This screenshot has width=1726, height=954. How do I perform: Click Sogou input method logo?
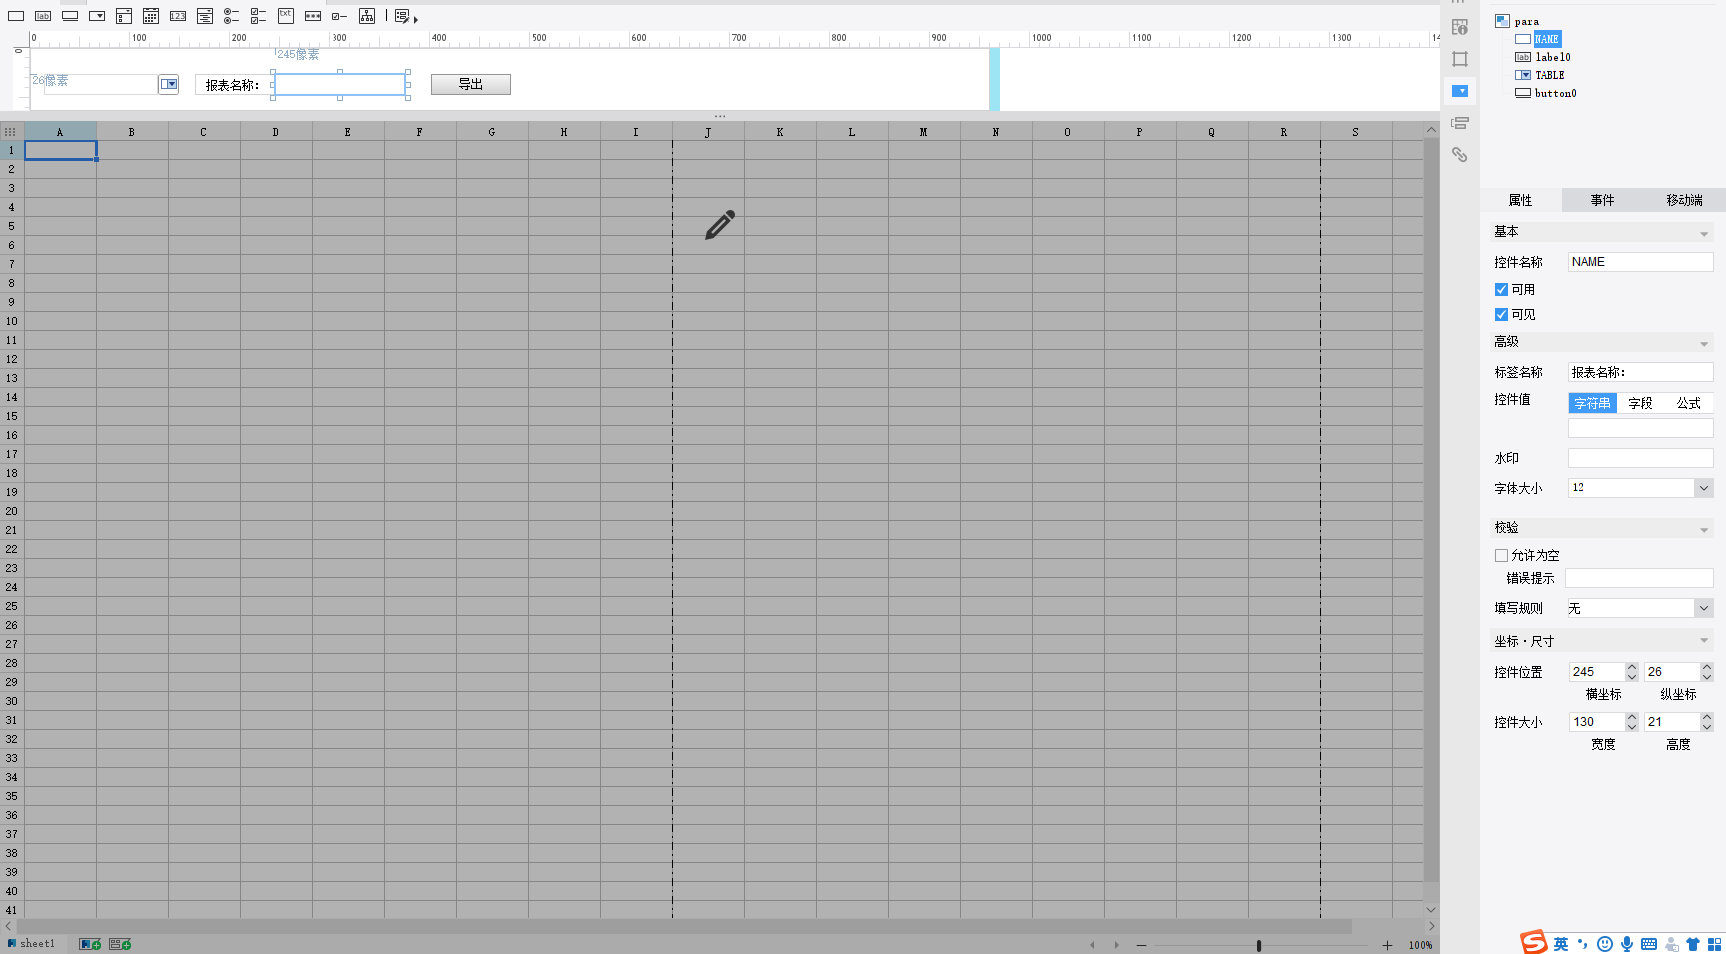click(1534, 942)
